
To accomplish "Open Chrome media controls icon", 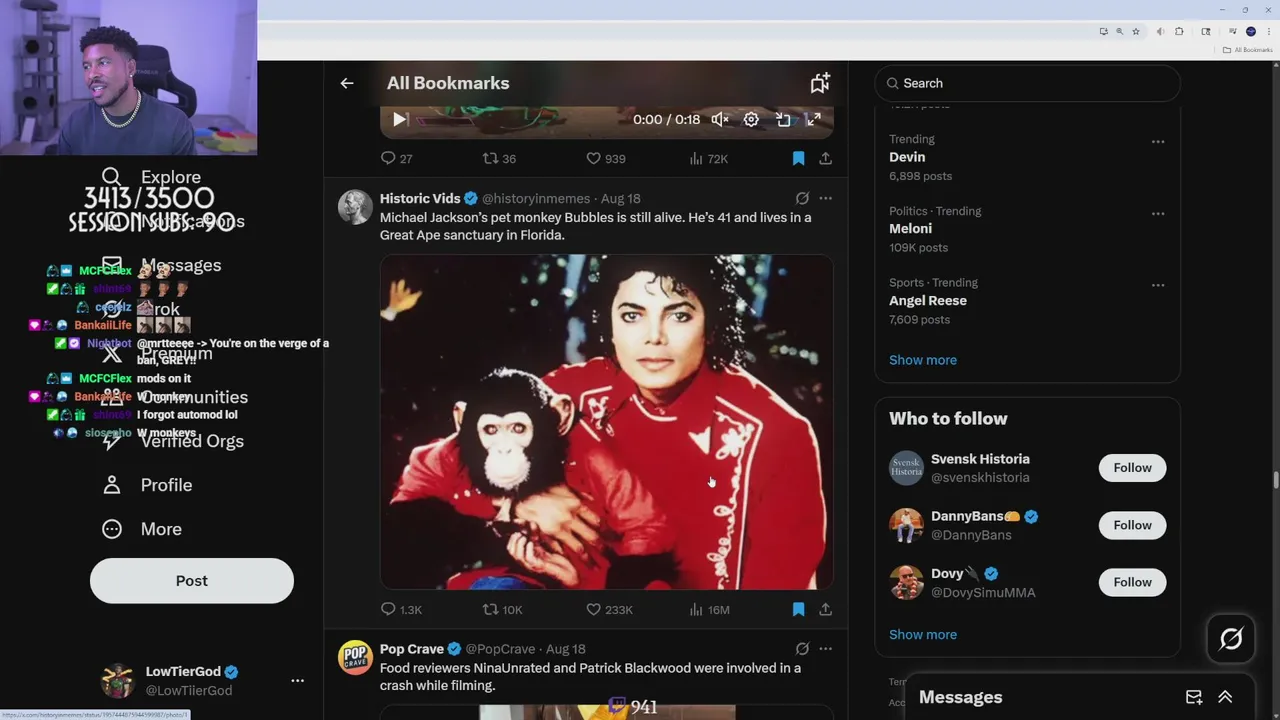I will (1233, 31).
